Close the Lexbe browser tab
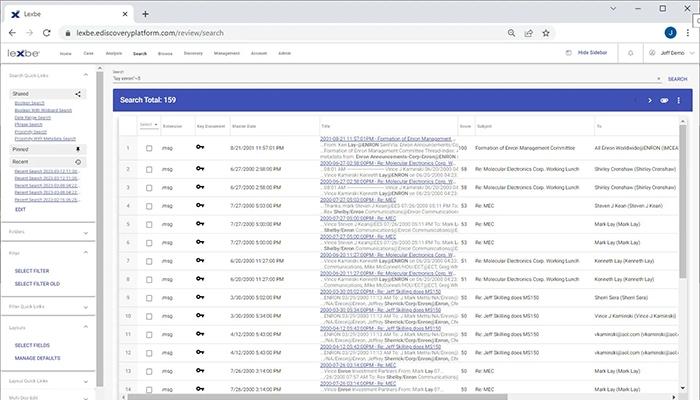 125,14
